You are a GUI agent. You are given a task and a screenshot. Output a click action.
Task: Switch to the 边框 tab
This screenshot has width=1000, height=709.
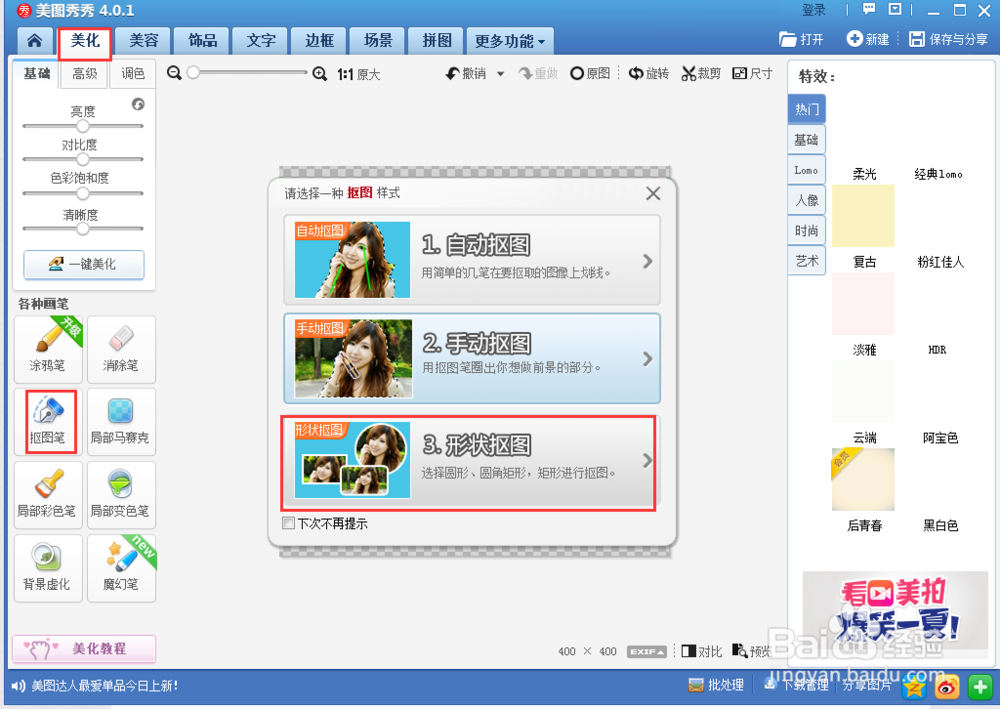[320, 41]
